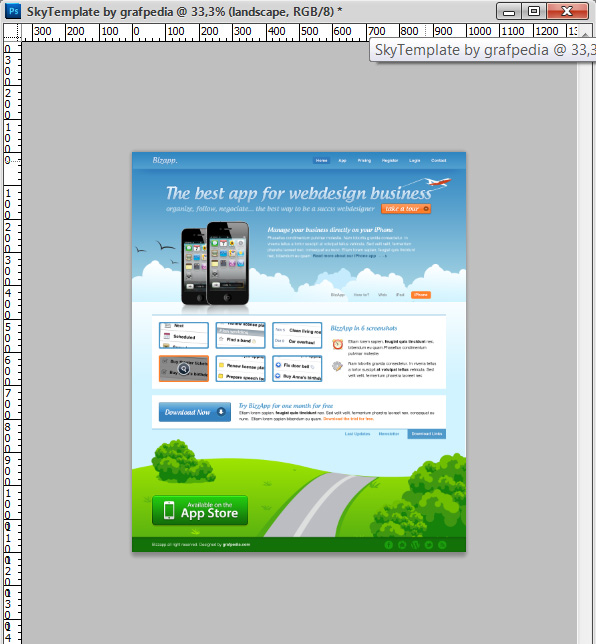Switch to the Newsletter tab
This screenshot has width=596, height=644.
(x=389, y=434)
